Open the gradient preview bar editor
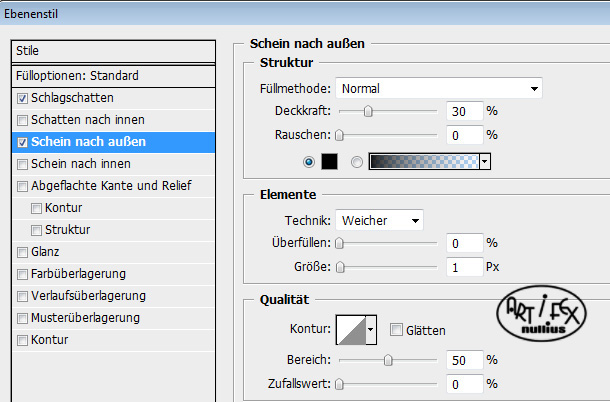 pyautogui.click(x=424, y=162)
